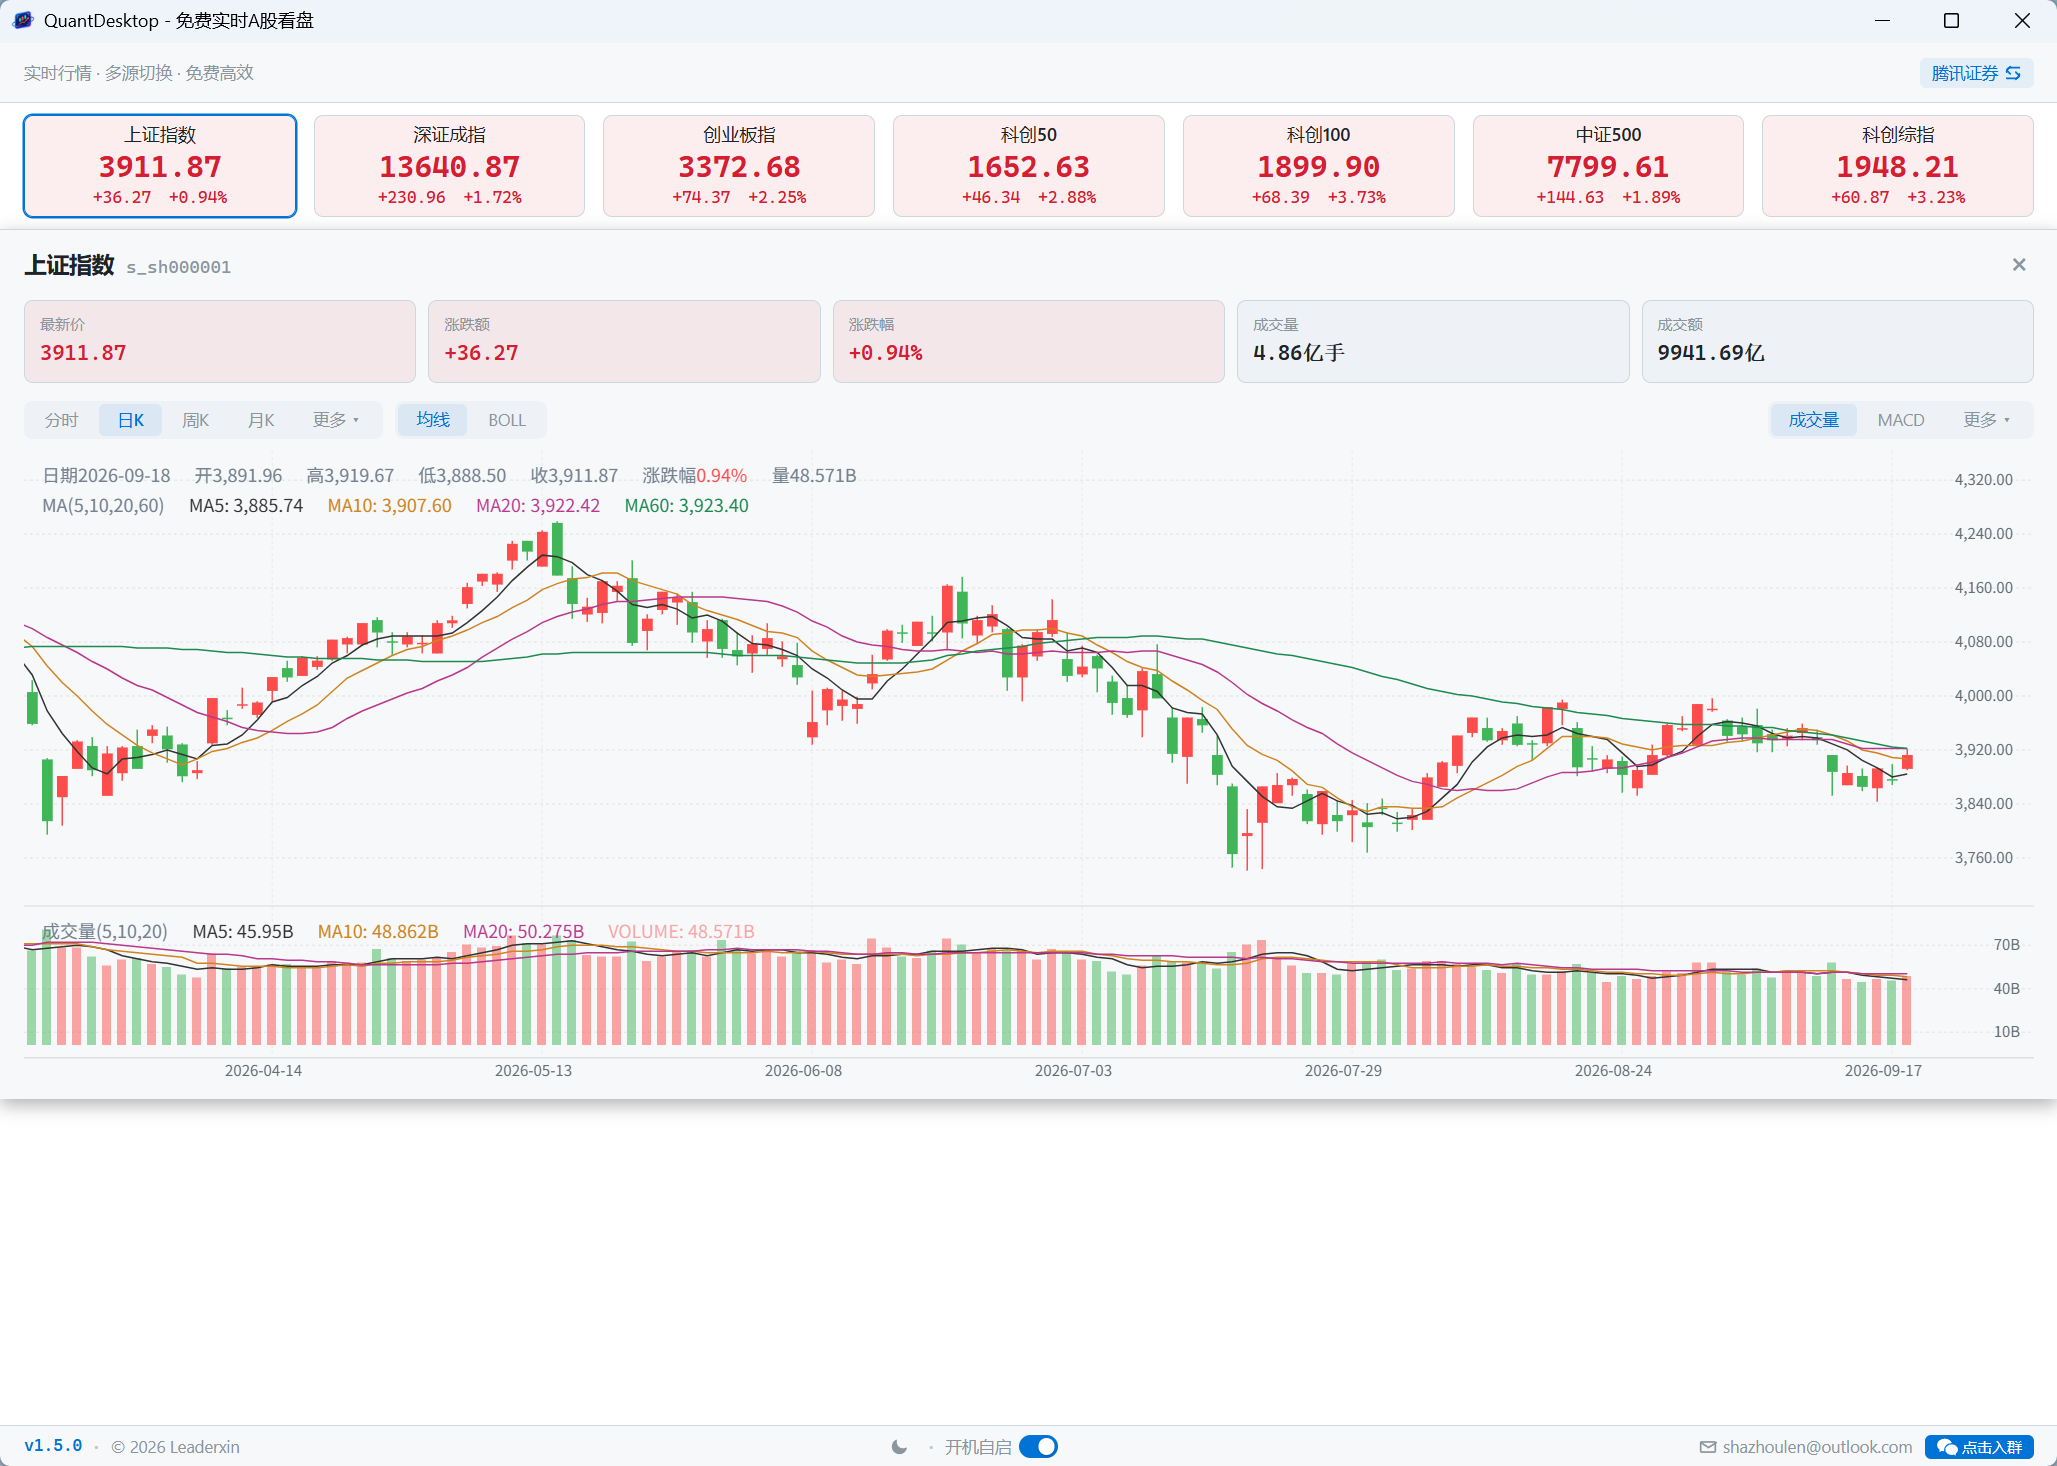2057x1466 pixels.
Task: Open the 创业板指 index card
Action: pyautogui.click(x=739, y=166)
